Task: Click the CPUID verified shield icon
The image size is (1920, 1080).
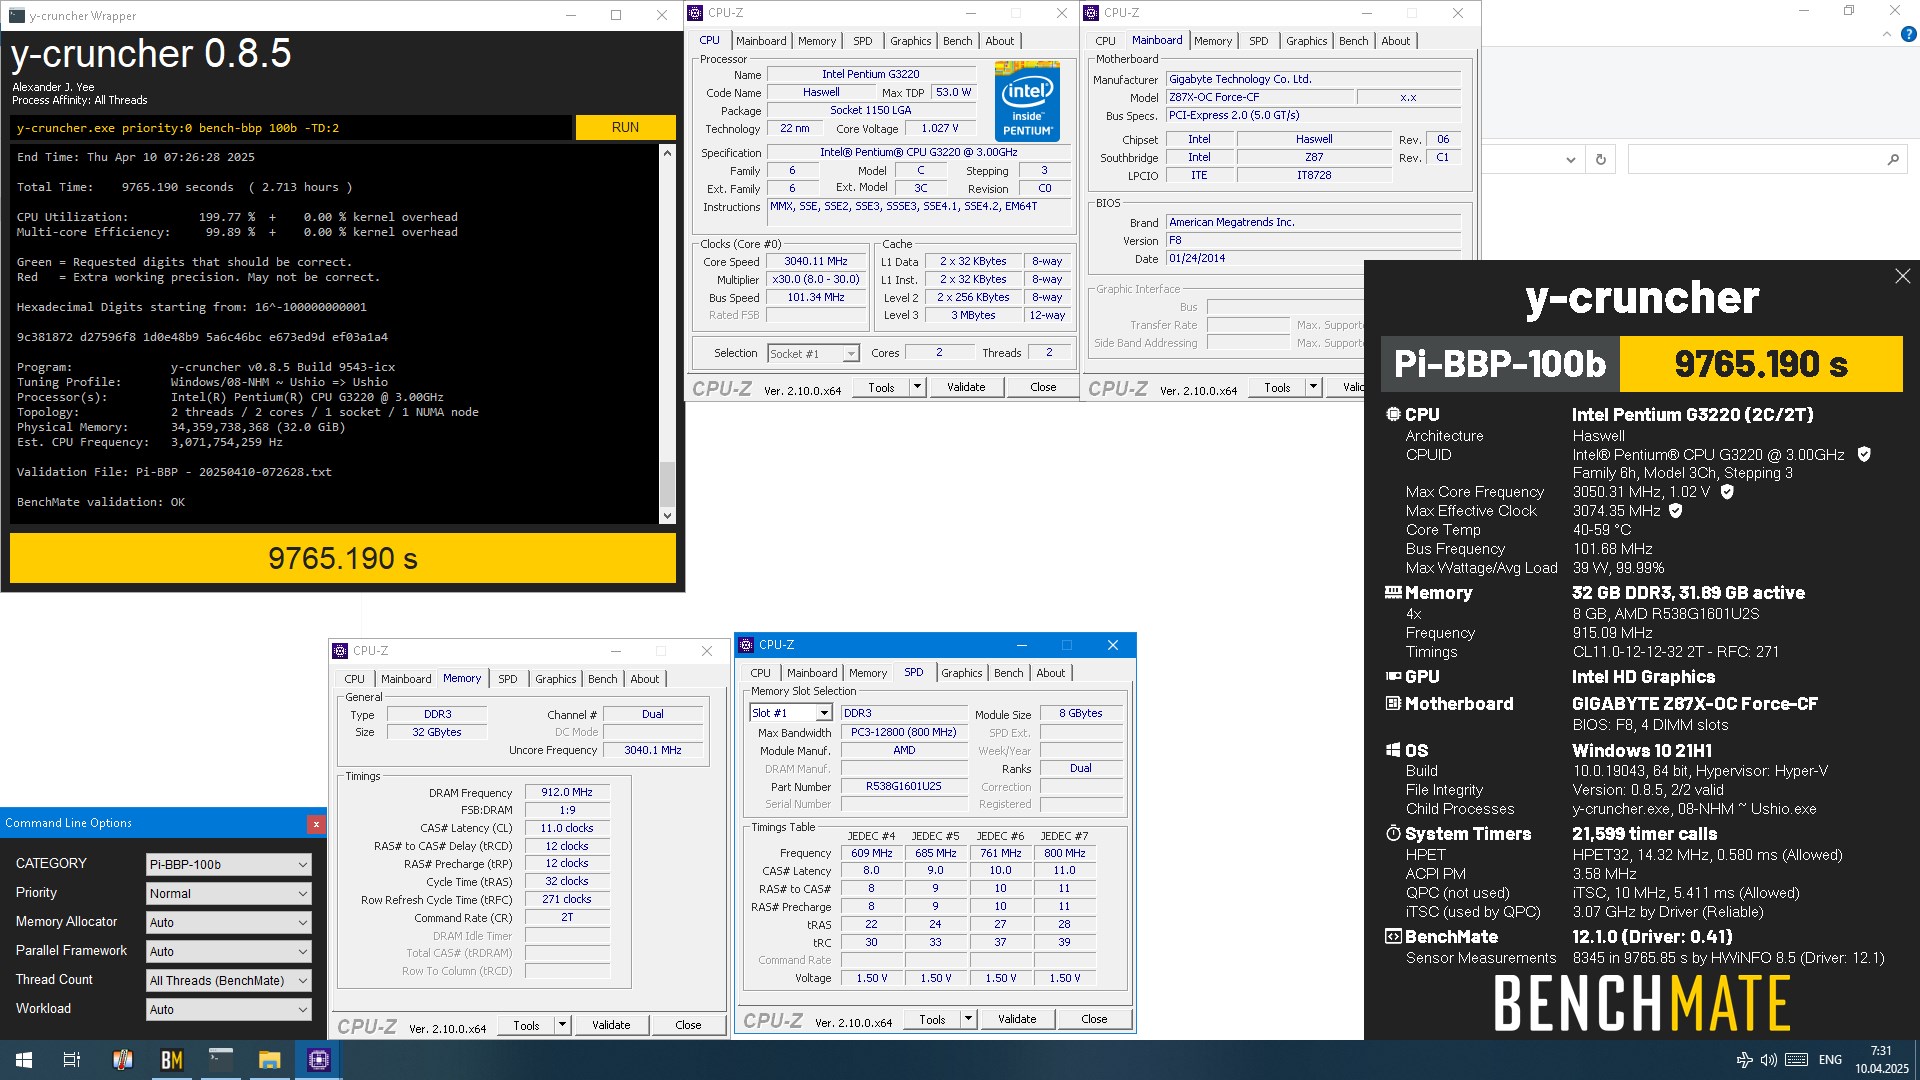Action: coord(1864,454)
